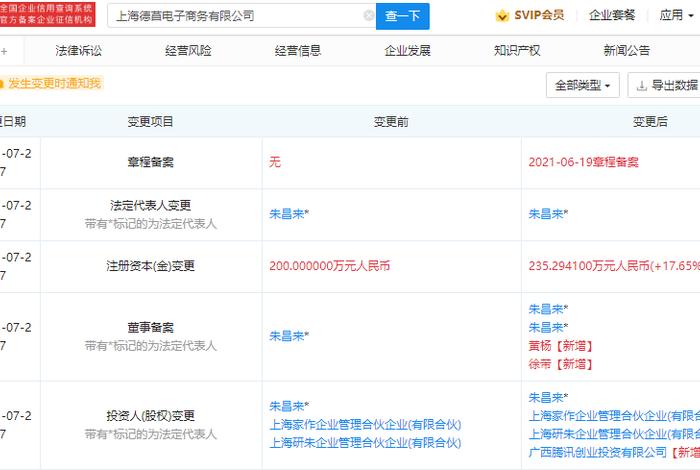
Task: Select the 经营信息 tab
Action: (x=298, y=51)
